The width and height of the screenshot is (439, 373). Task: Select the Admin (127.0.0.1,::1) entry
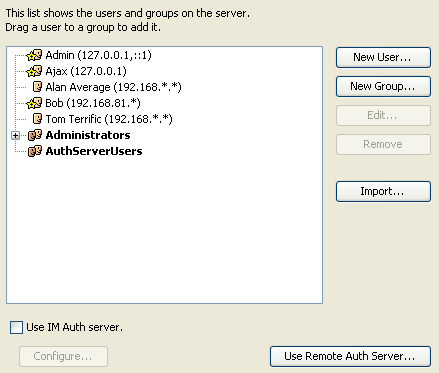pyautogui.click(x=98, y=55)
